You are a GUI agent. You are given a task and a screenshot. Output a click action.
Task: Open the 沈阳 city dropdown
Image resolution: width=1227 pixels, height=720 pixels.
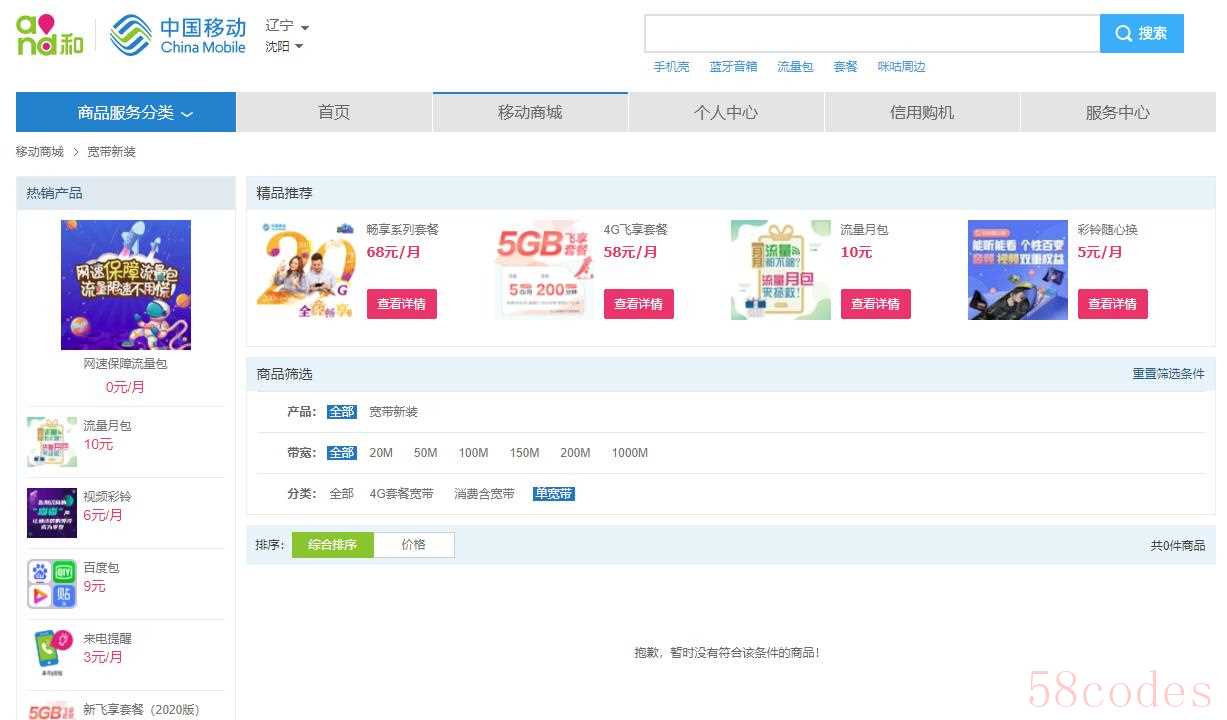[284, 46]
